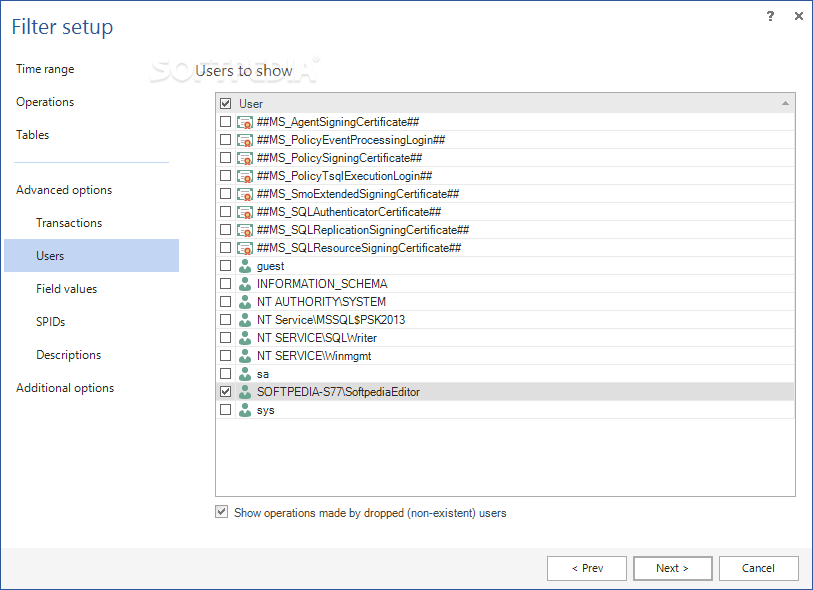The image size is (813, 590).
Task: Uncheck the SOFTPEDIA-S77\SoftpediaEditor user checkbox
Action: (225, 392)
